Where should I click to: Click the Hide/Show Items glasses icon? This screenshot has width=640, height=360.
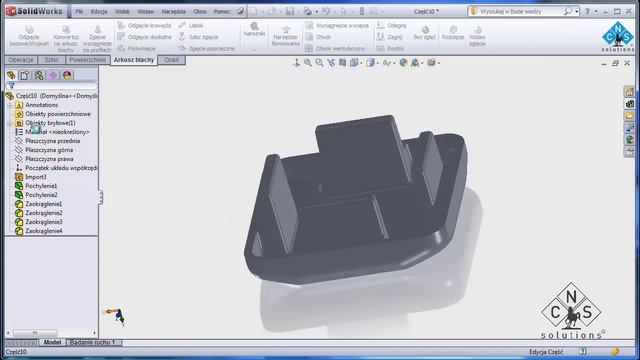(386, 63)
